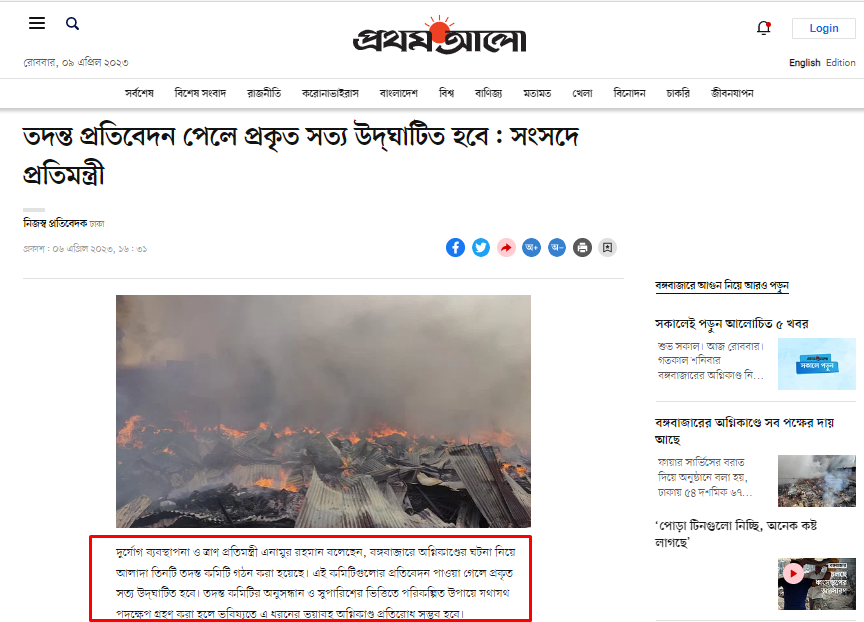864x622 pixels.
Task: Bookmark the article with bookmark icon
Action: pos(607,248)
